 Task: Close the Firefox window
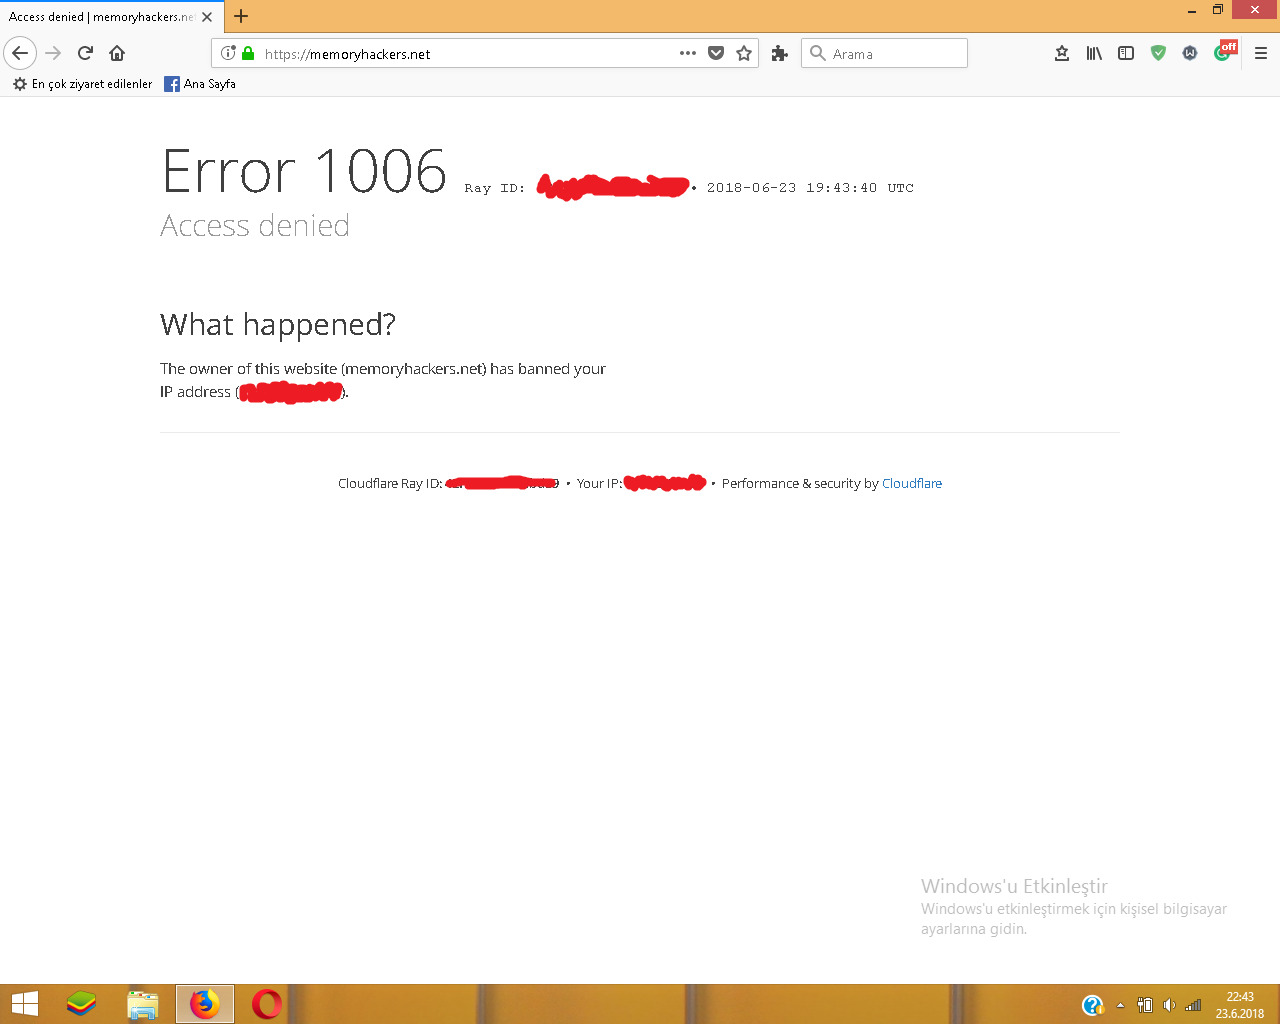point(1255,10)
